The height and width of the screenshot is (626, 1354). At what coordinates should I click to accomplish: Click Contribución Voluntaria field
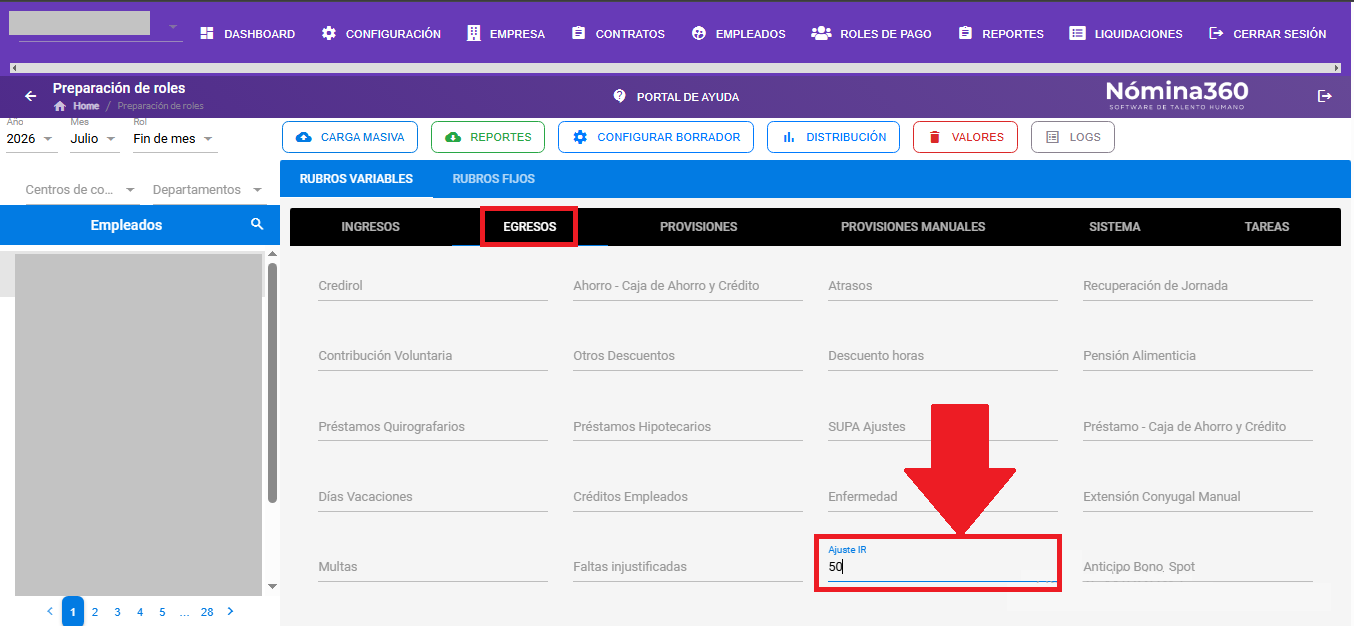[x=433, y=356]
